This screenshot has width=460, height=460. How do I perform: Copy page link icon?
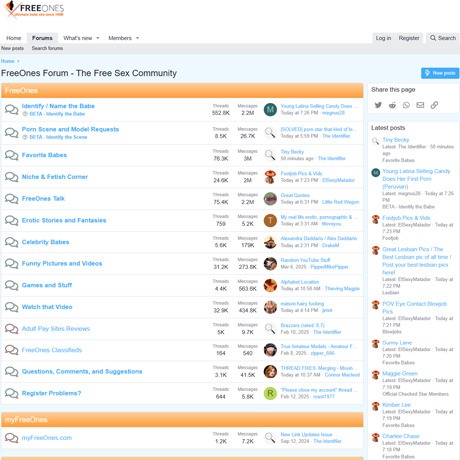pyautogui.click(x=434, y=105)
